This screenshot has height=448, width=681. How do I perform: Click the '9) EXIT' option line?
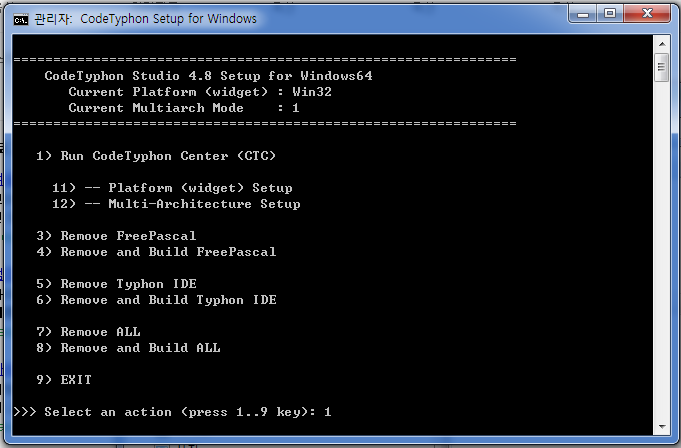point(64,380)
